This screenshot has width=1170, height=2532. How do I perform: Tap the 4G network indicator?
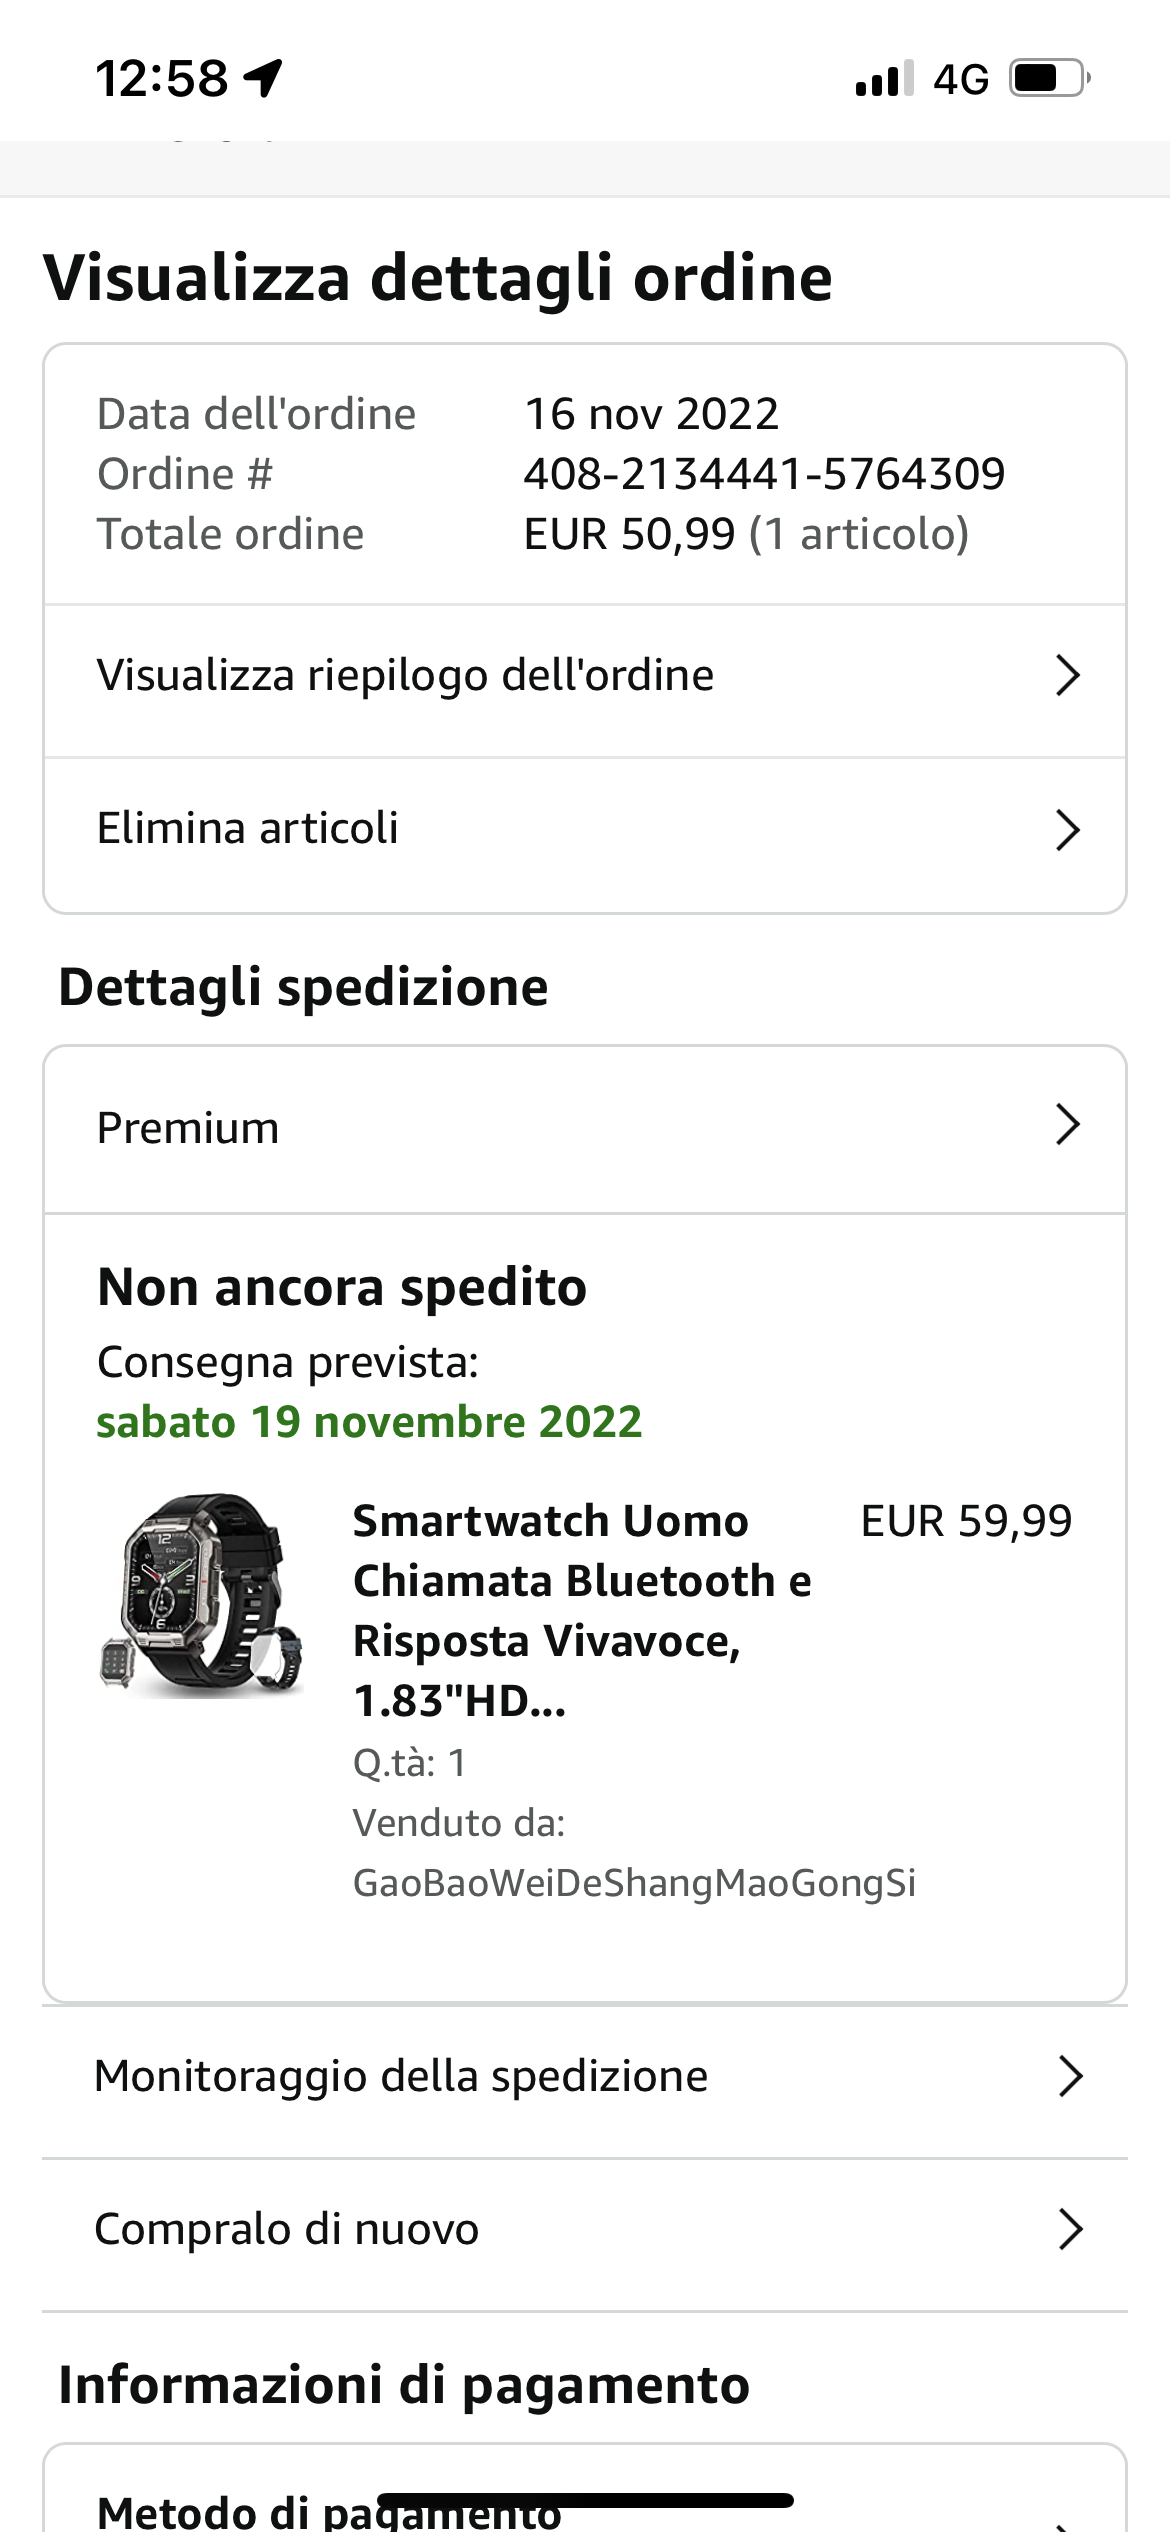[x=961, y=79]
